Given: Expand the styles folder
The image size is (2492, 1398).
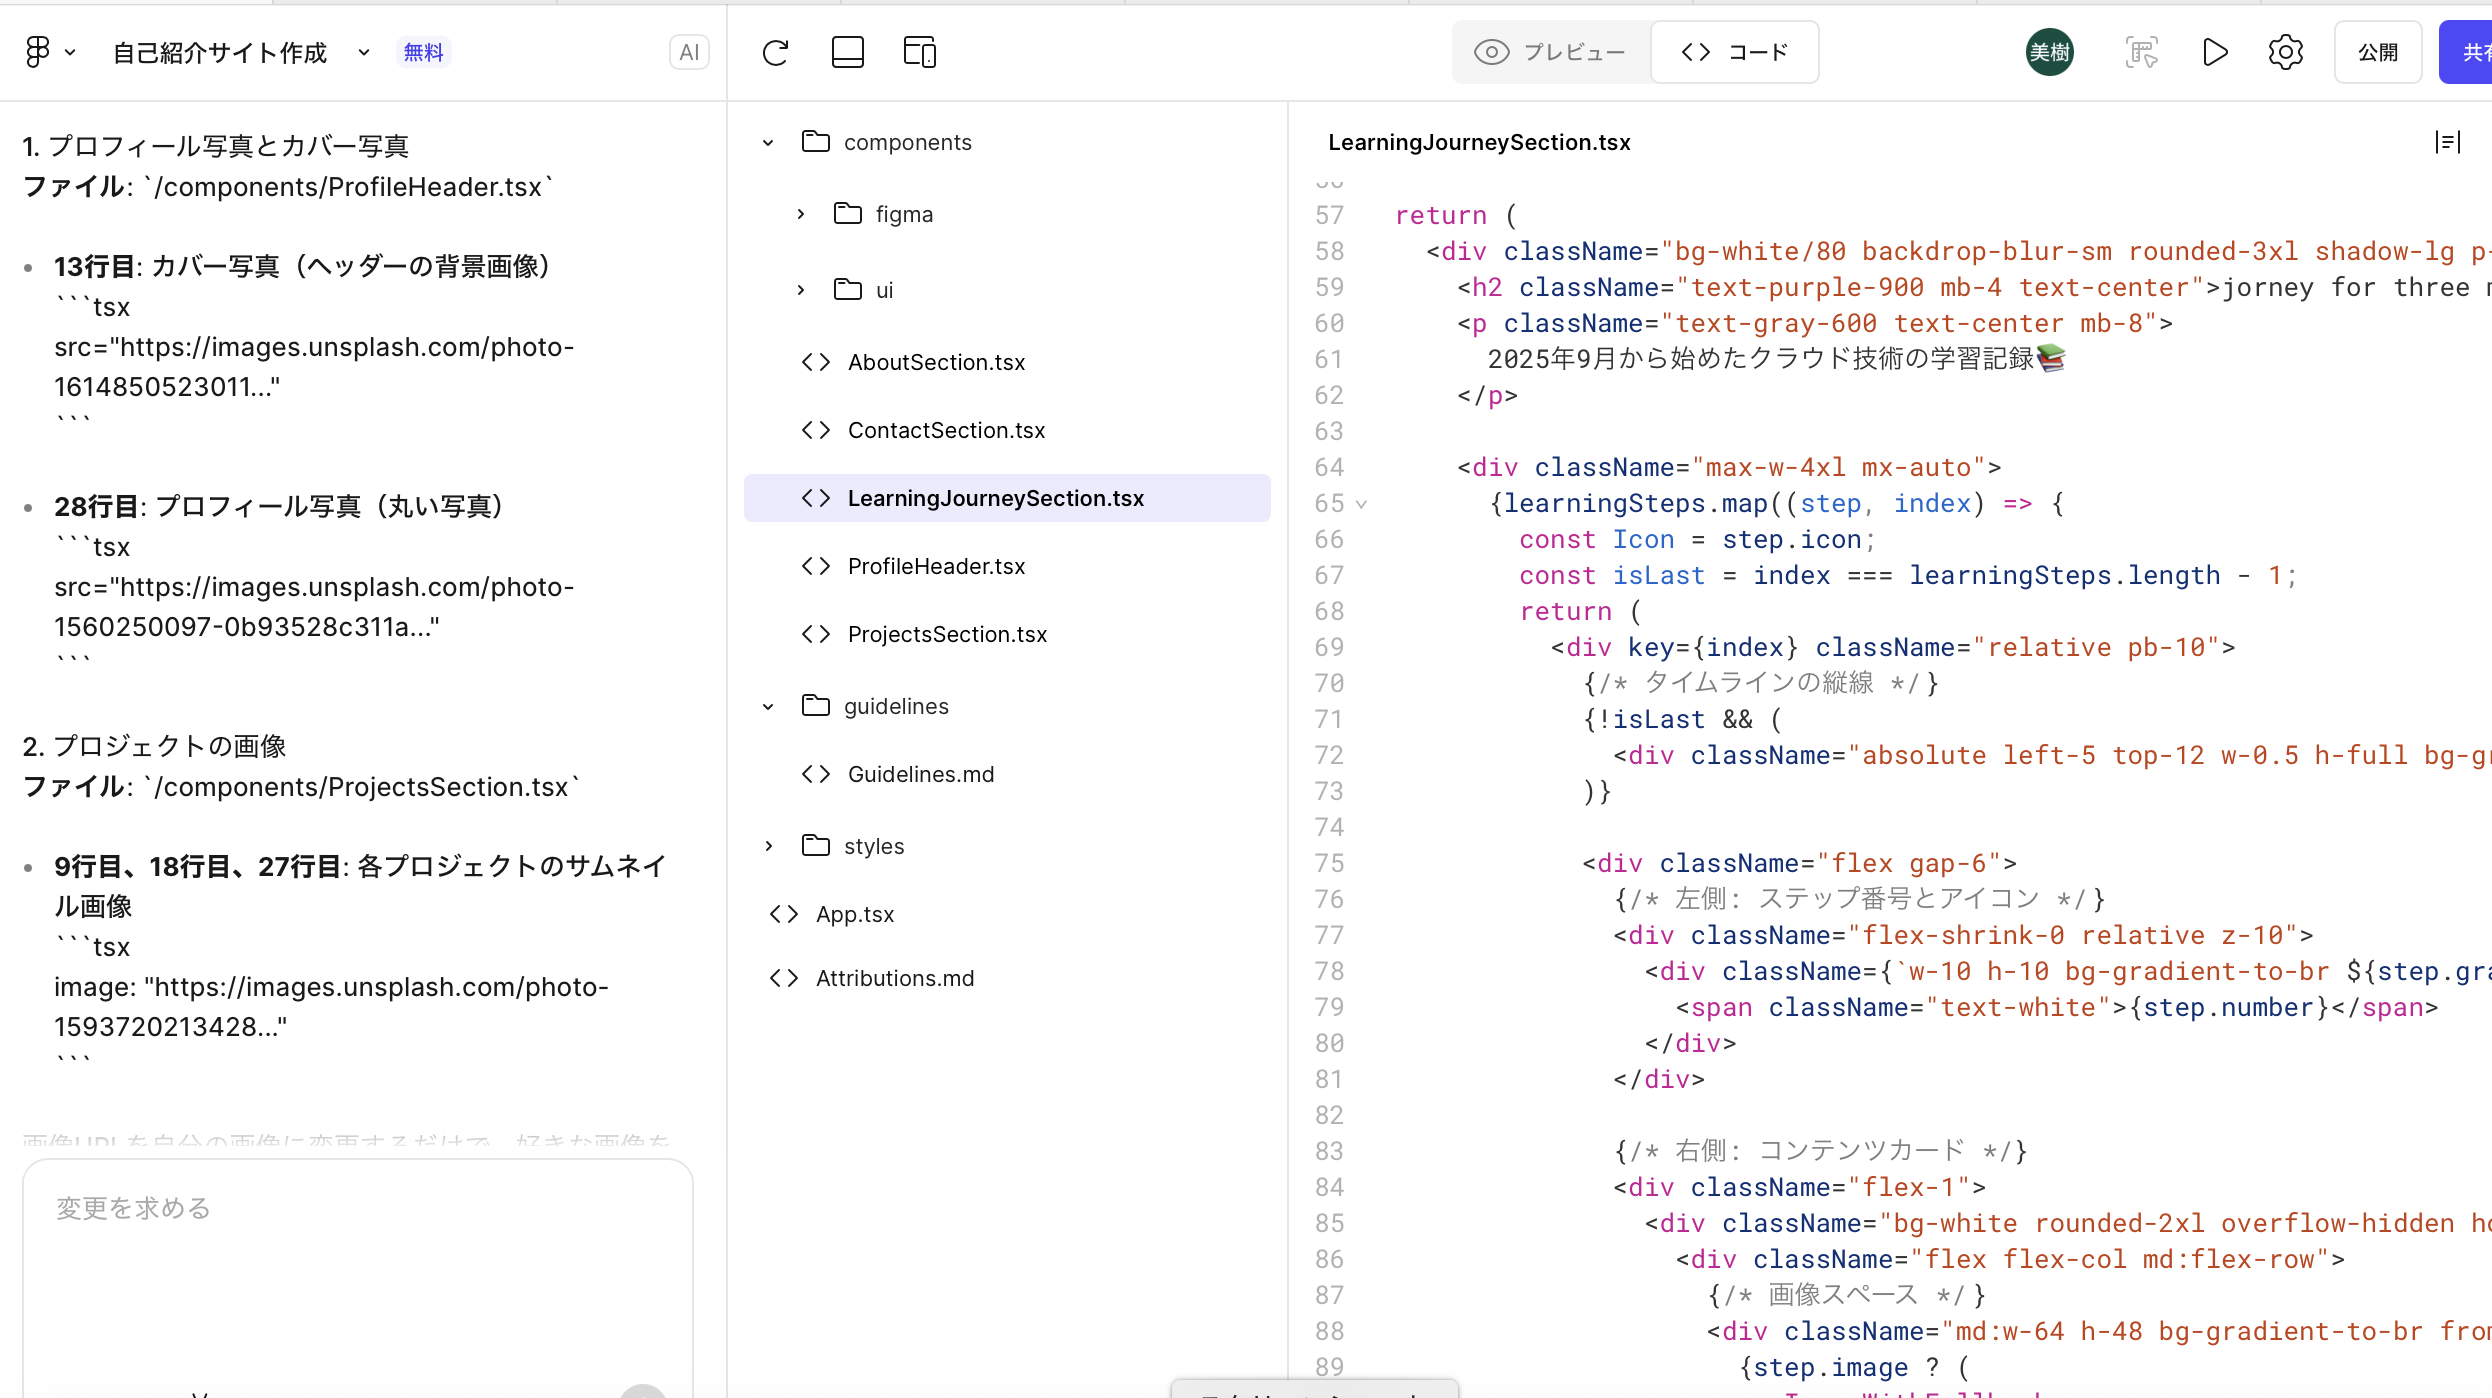Looking at the screenshot, I should [768, 846].
